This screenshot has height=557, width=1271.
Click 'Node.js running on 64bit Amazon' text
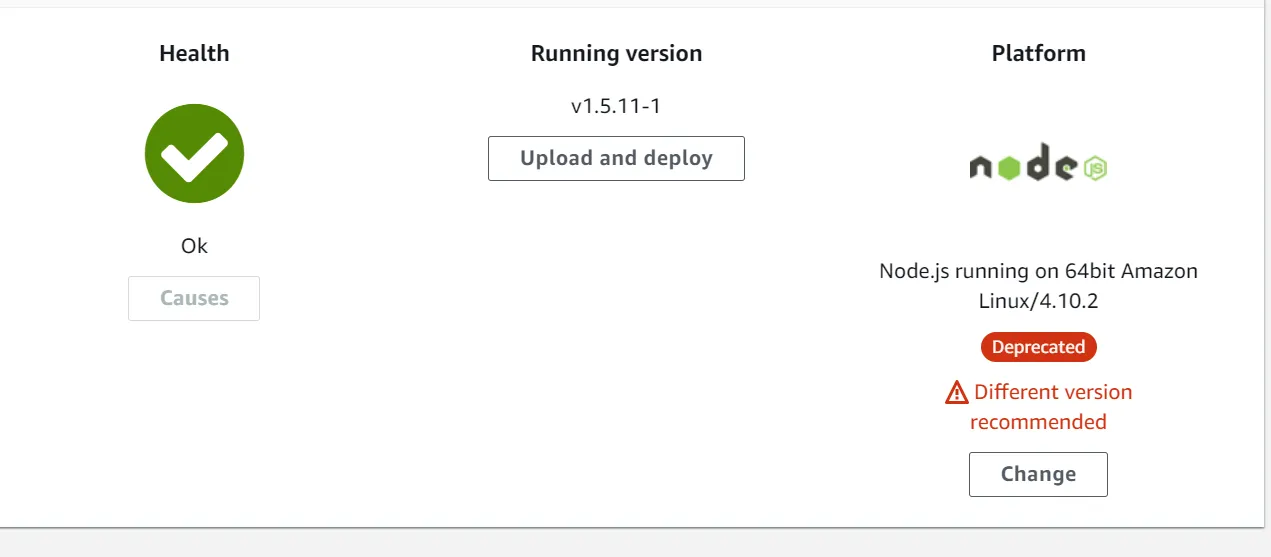coord(1038,271)
